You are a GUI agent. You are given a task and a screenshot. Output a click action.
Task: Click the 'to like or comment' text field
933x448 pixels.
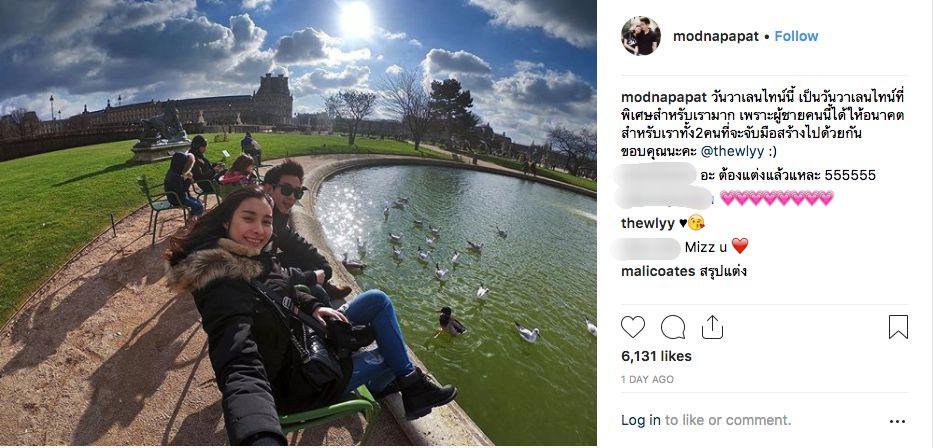[728, 420]
